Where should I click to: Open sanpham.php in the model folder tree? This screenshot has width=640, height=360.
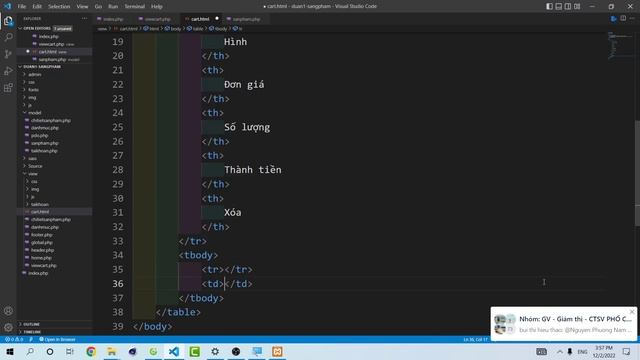(44, 143)
